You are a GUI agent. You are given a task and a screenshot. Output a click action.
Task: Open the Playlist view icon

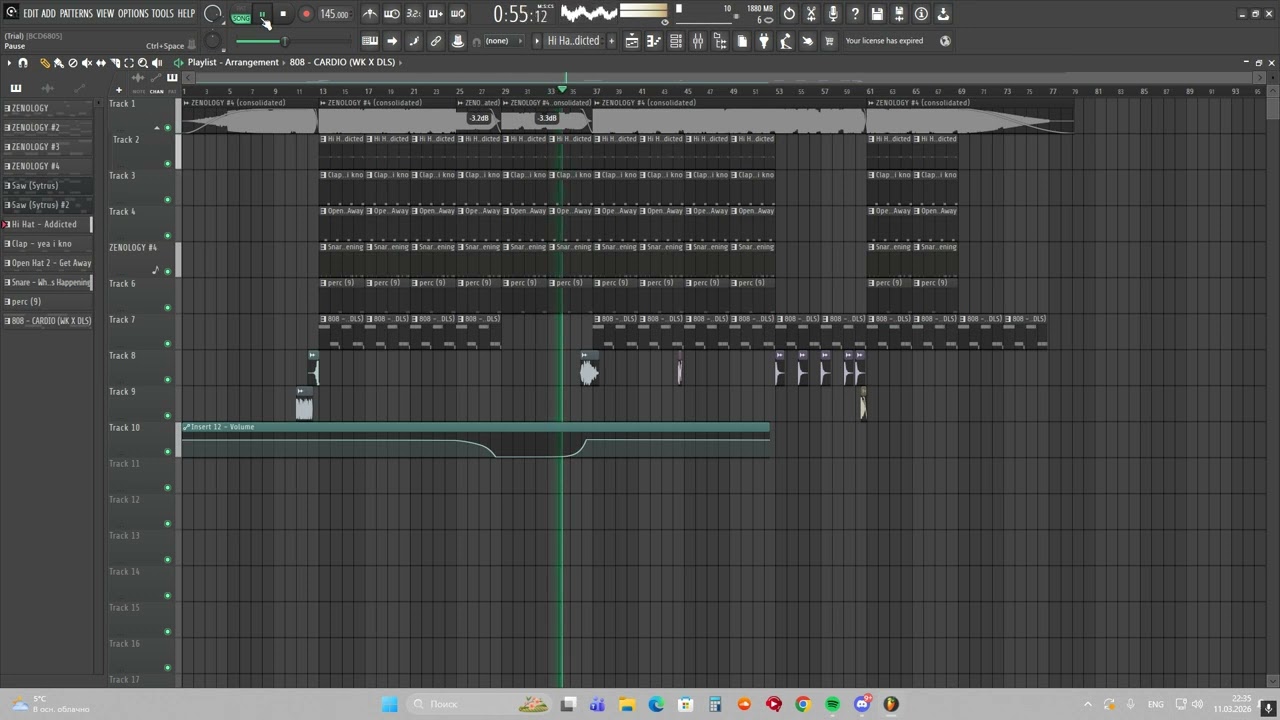coord(632,41)
